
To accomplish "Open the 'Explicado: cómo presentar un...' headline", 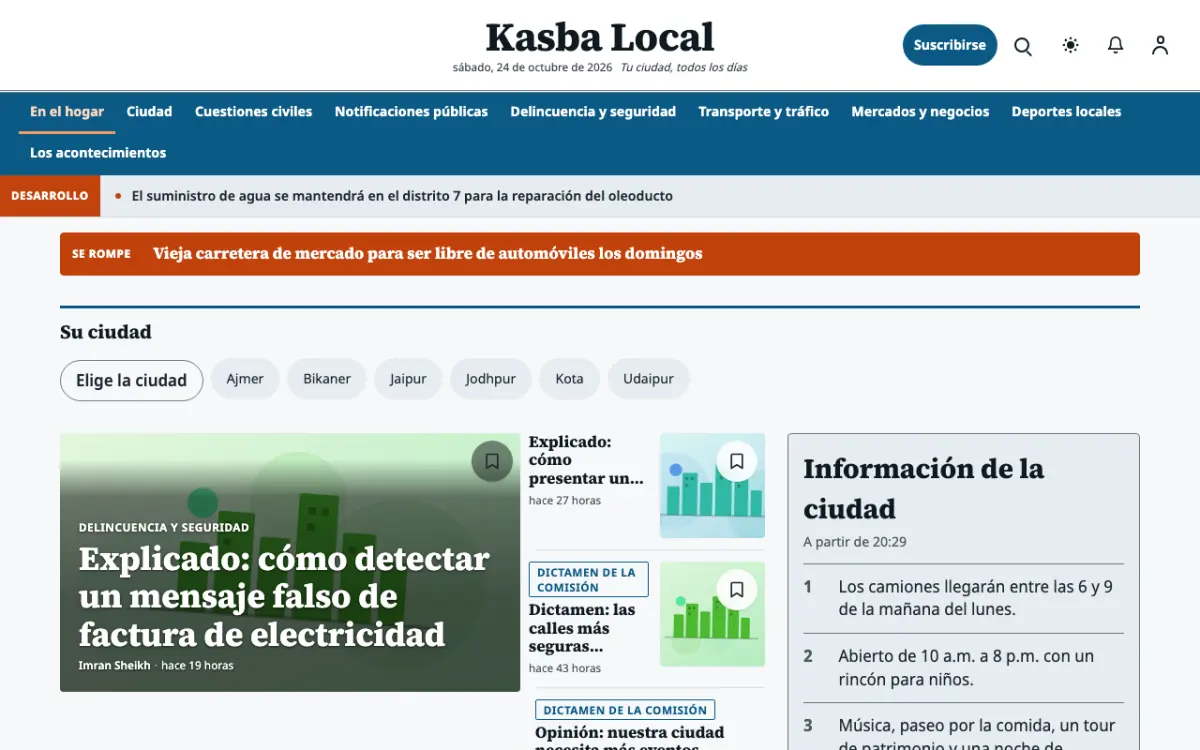I will [x=586, y=460].
